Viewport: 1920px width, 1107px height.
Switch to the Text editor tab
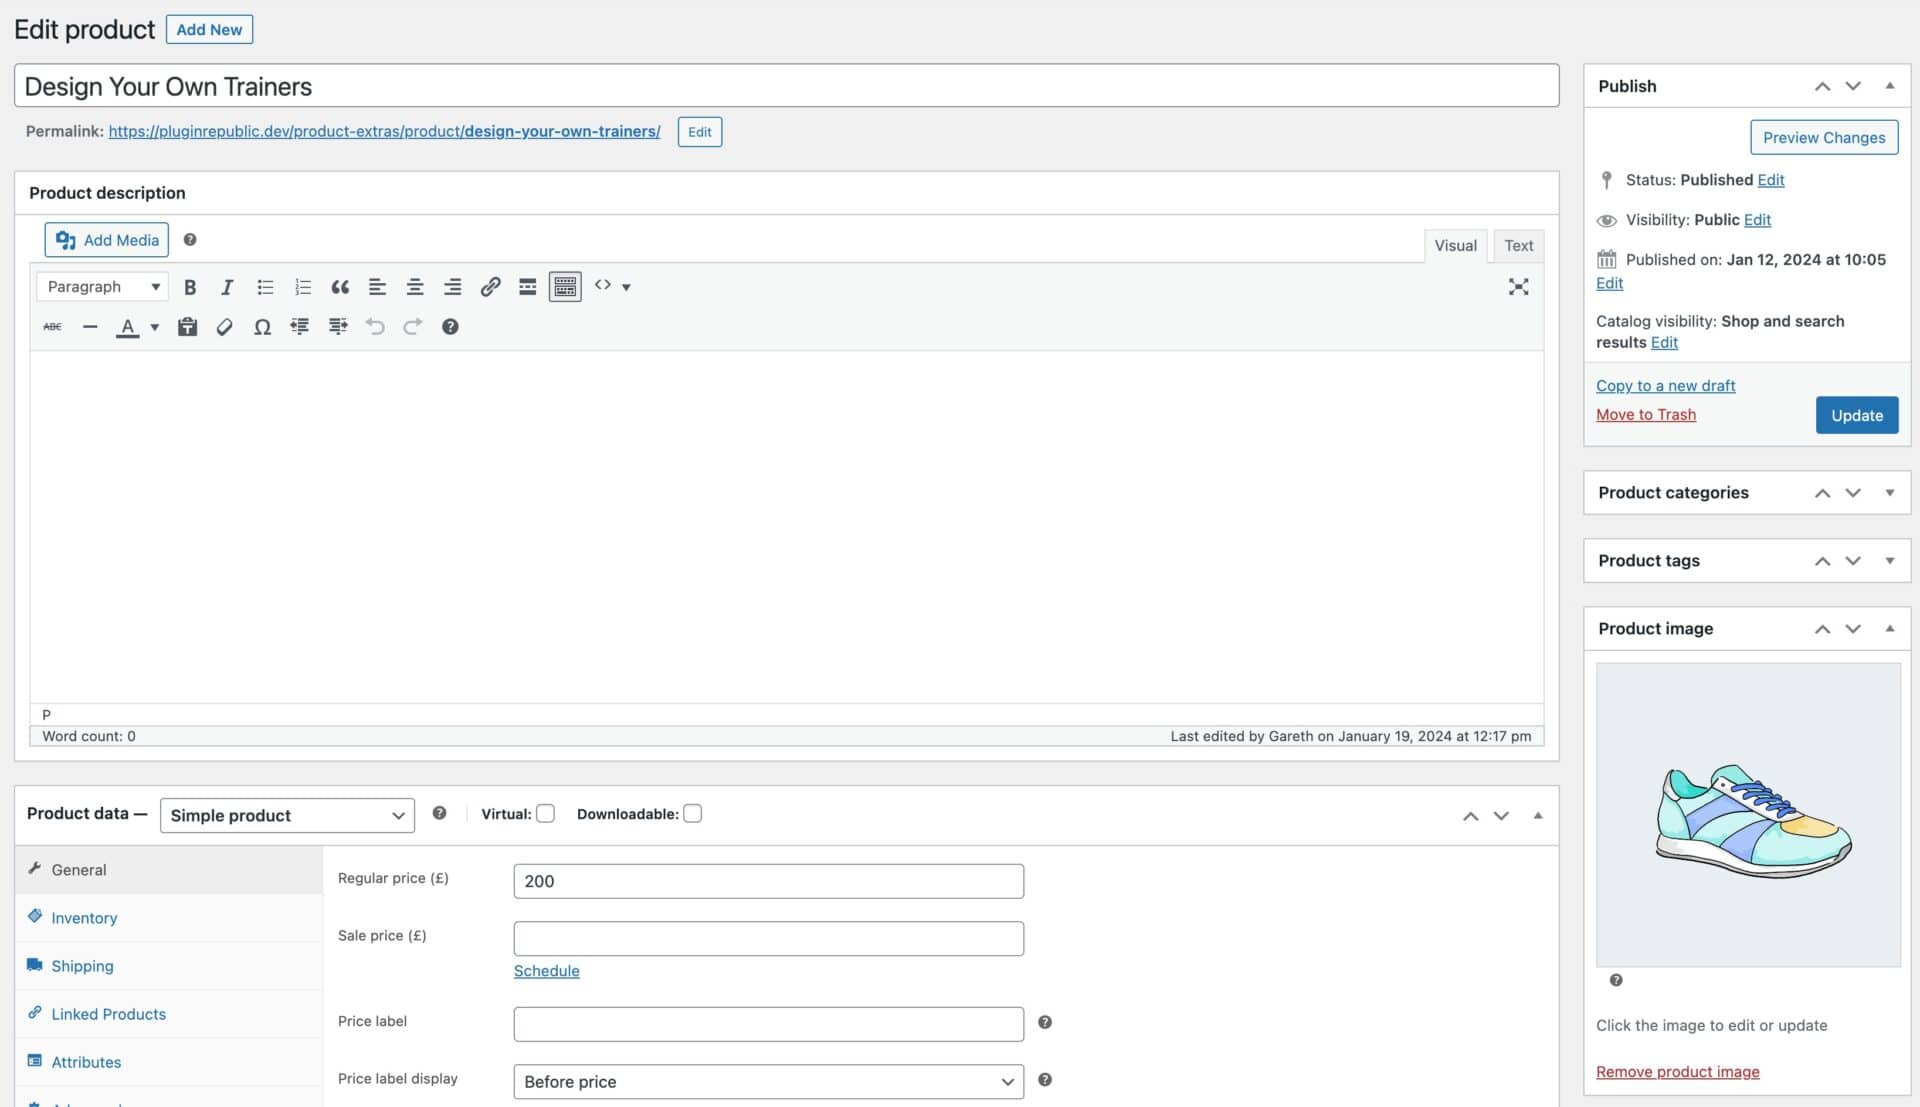pos(1519,245)
